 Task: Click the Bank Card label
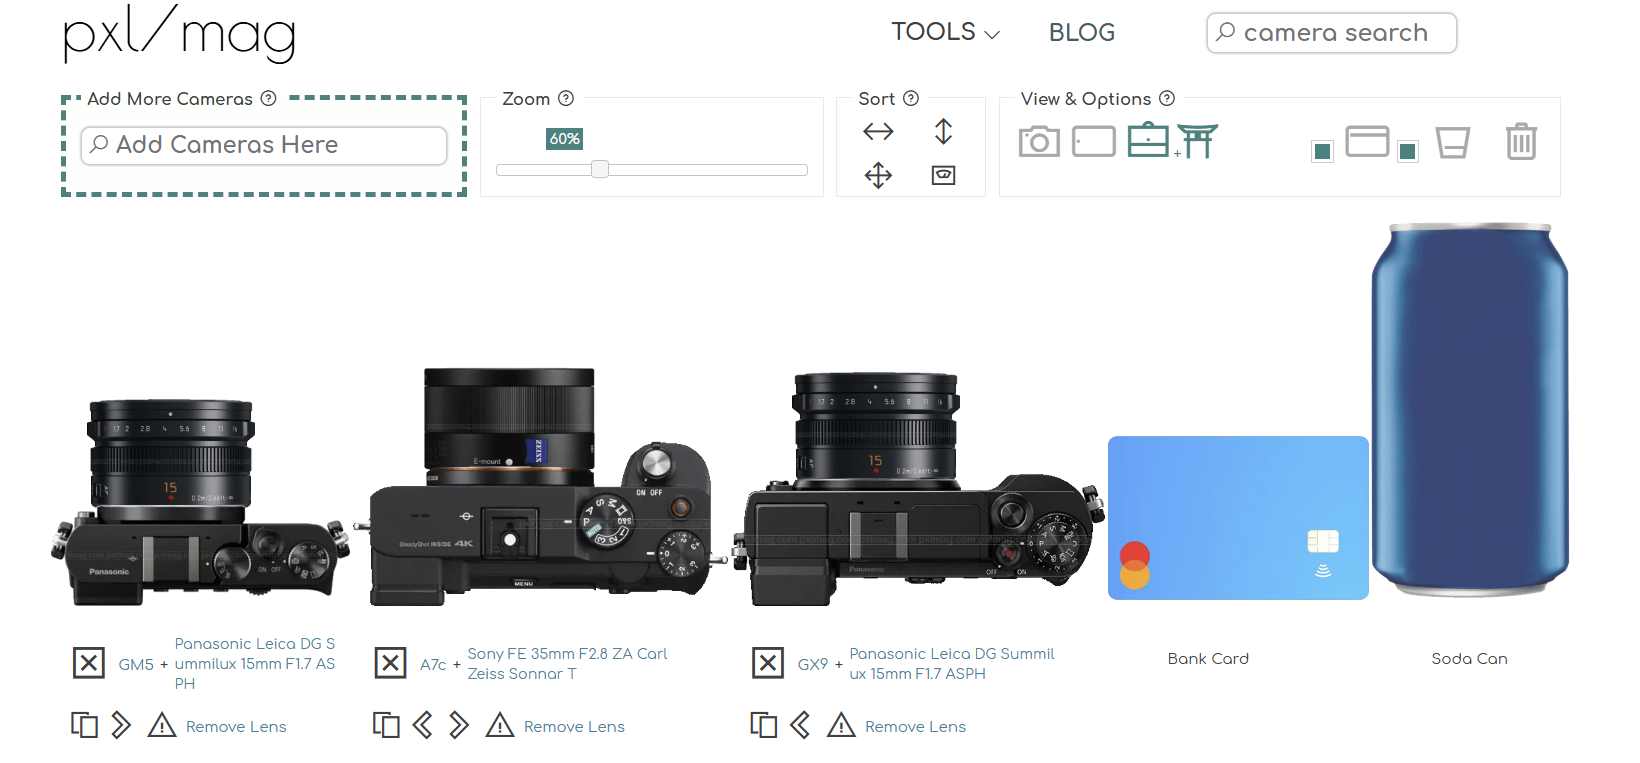1208,659
